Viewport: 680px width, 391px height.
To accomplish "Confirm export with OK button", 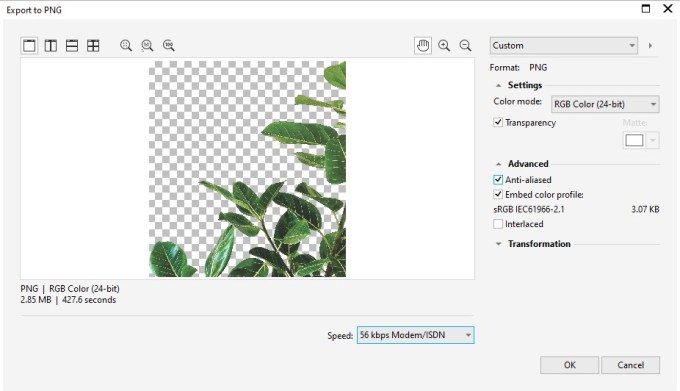I will click(569, 365).
